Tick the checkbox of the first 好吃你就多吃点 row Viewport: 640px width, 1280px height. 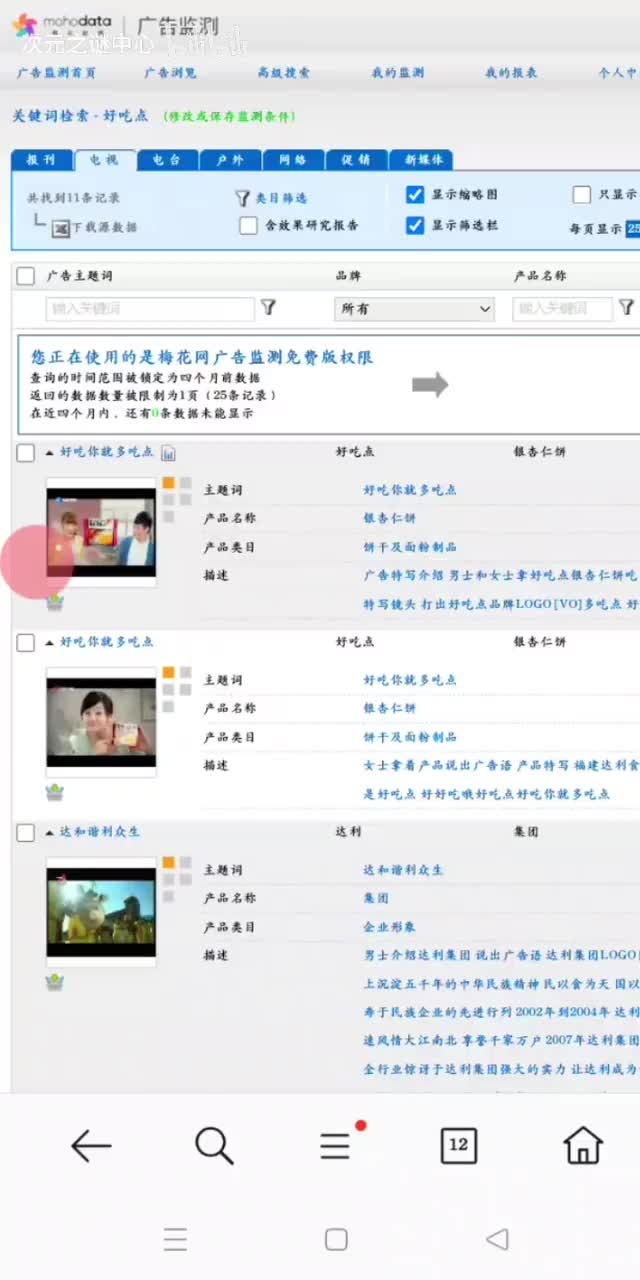(26, 453)
